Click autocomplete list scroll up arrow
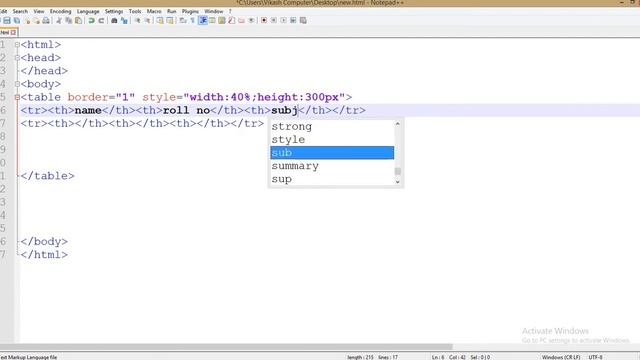 [398, 124]
